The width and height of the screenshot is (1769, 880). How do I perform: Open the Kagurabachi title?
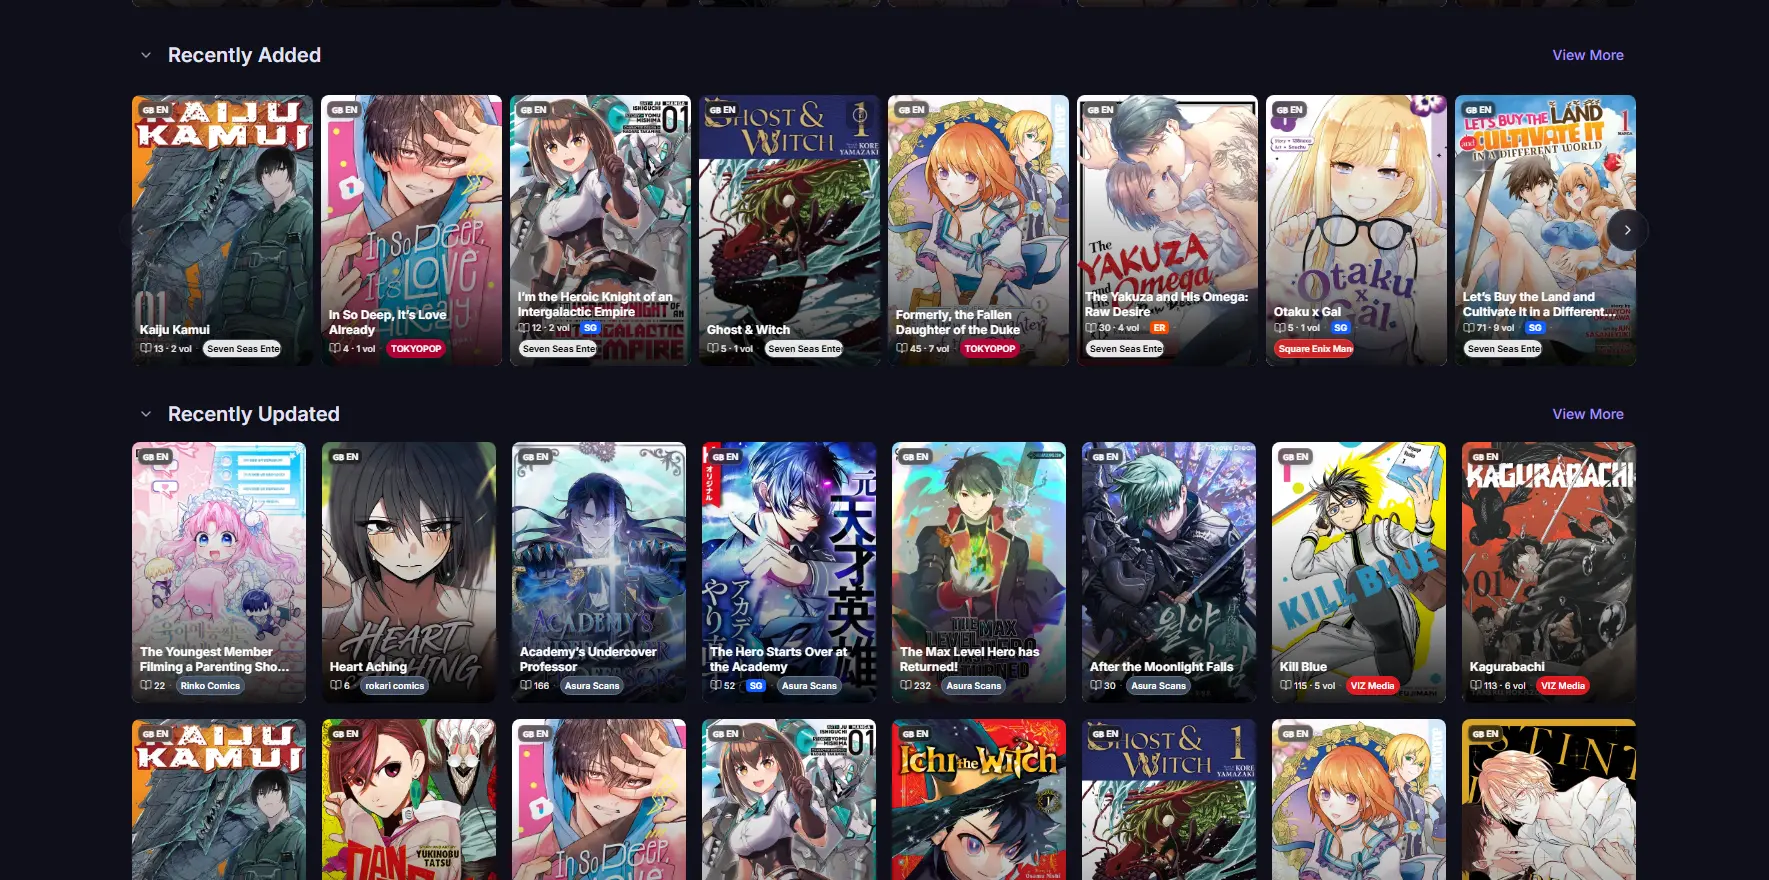click(x=1507, y=667)
